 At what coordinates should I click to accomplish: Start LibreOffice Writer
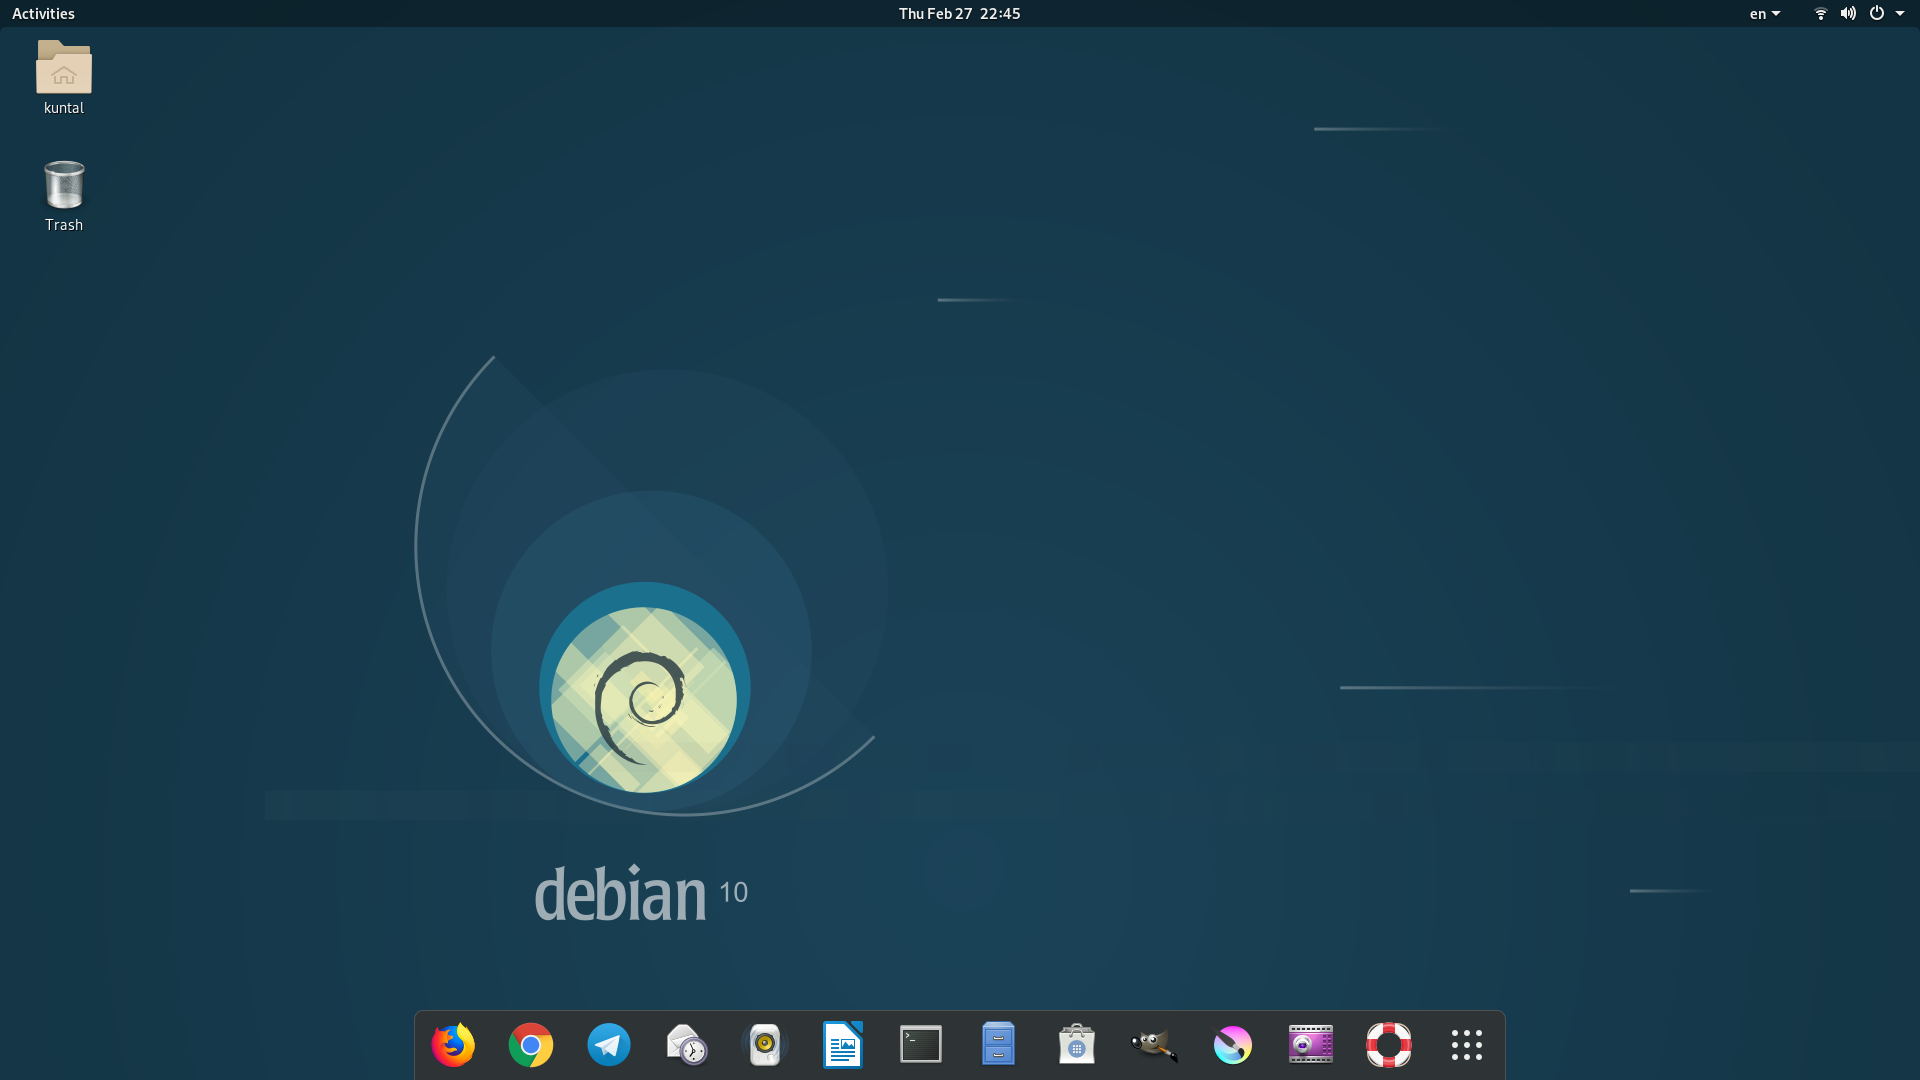(x=843, y=1045)
